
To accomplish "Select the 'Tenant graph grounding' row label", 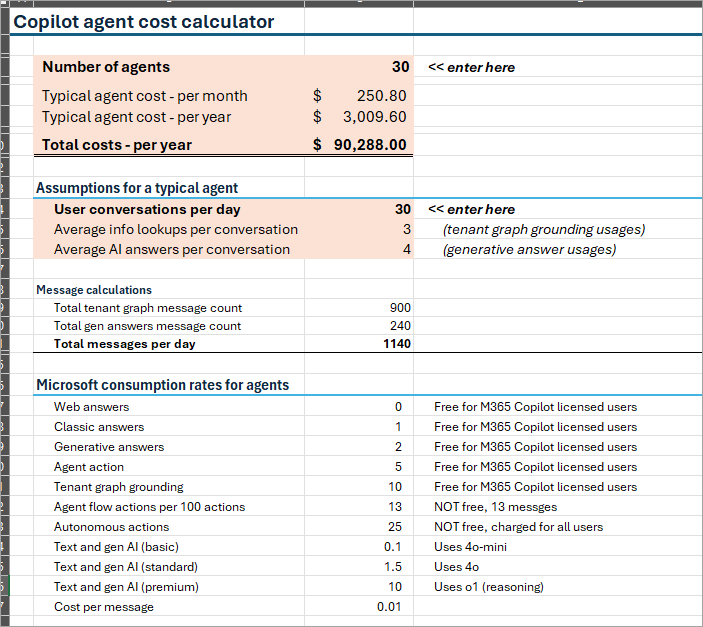I will coord(119,487).
